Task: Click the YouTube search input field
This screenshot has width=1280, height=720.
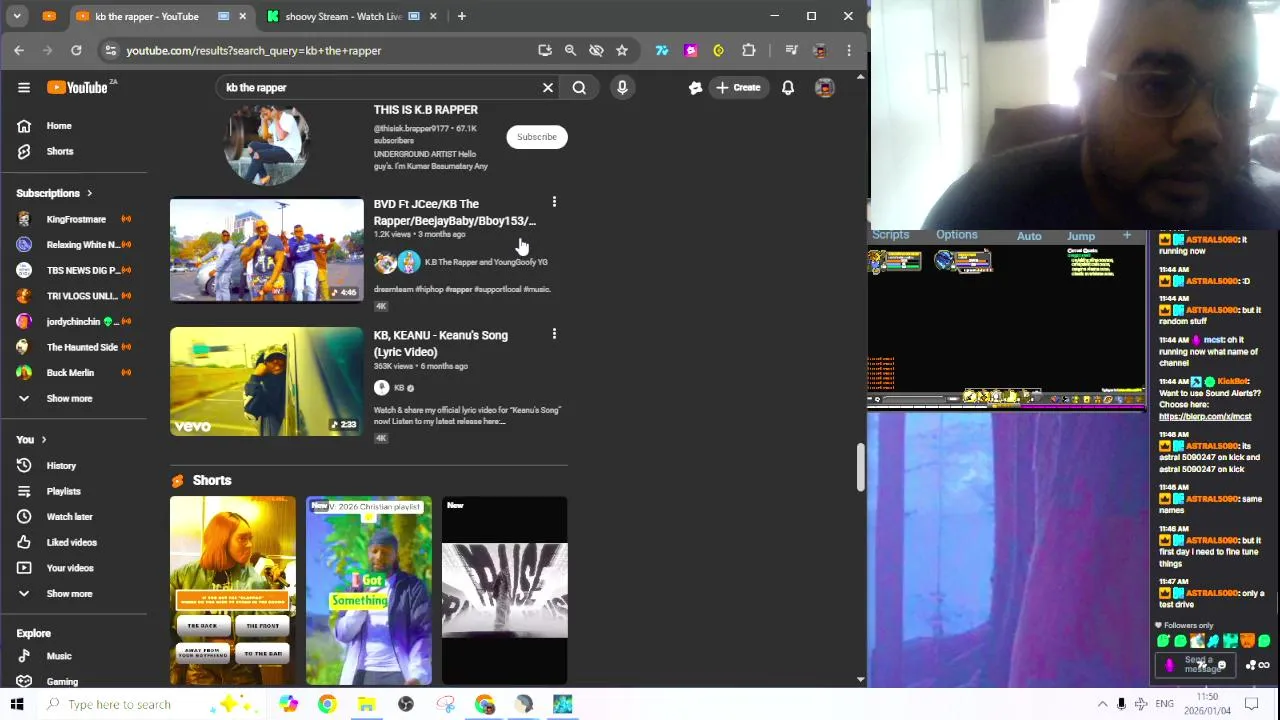Action: click(380, 87)
